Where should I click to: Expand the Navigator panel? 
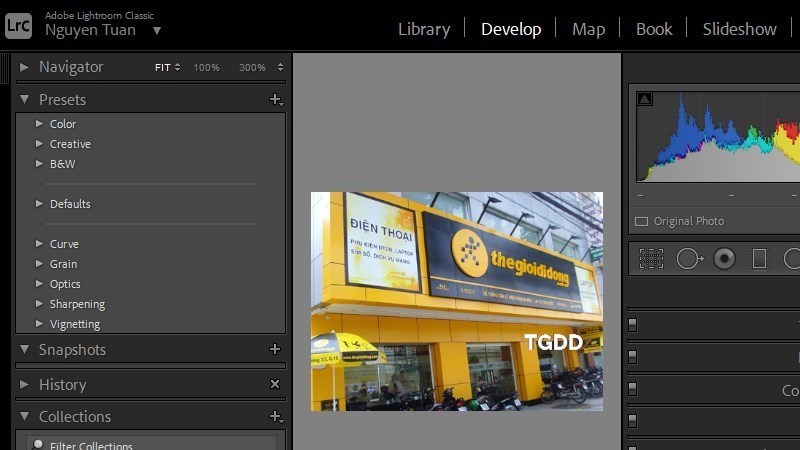pyautogui.click(x=23, y=67)
